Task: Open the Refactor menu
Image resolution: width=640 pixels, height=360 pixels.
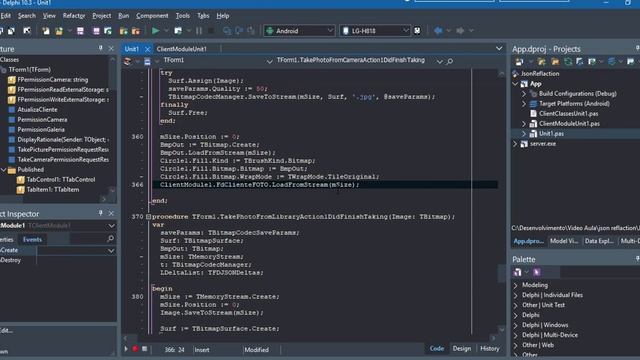Action: point(74,16)
